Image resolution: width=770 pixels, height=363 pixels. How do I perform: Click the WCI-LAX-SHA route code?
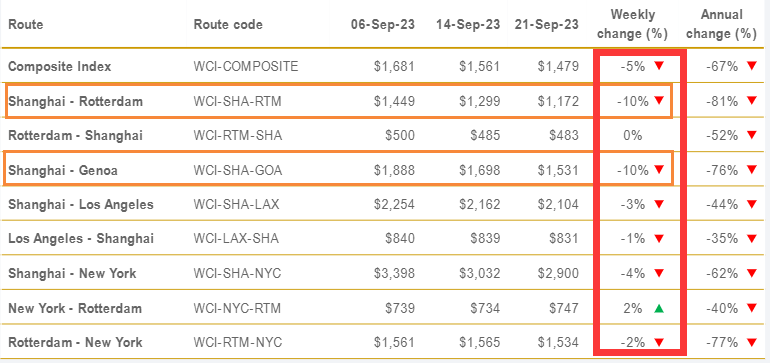(x=236, y=239)
